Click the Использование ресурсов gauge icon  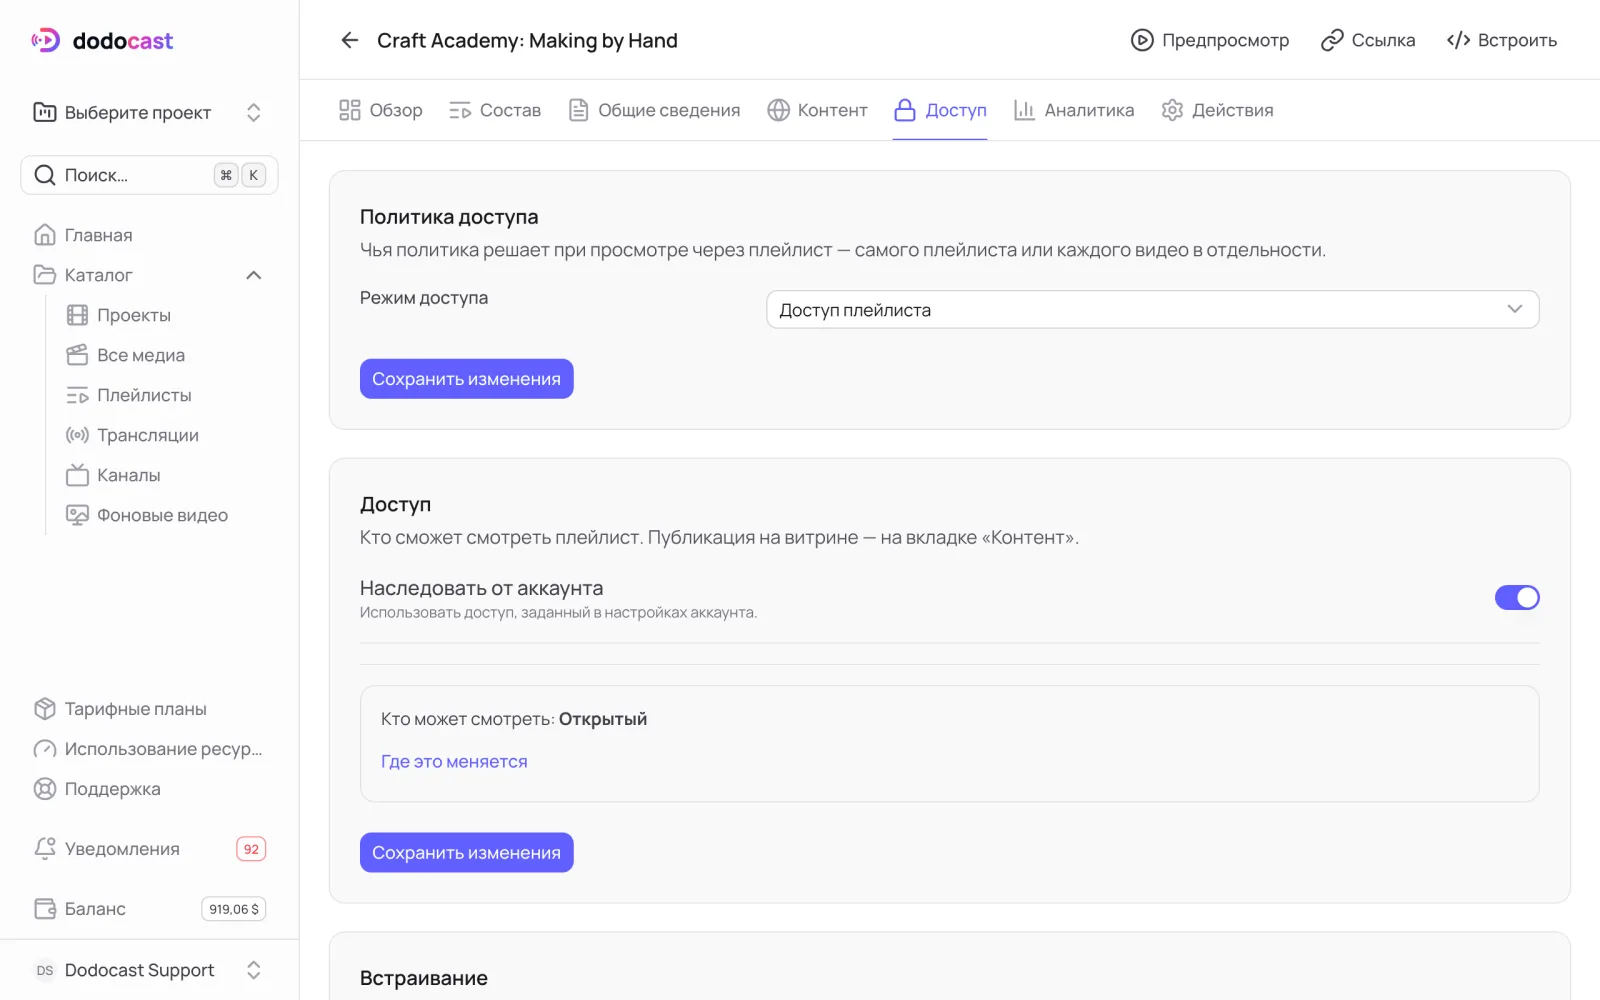(45, 749)
